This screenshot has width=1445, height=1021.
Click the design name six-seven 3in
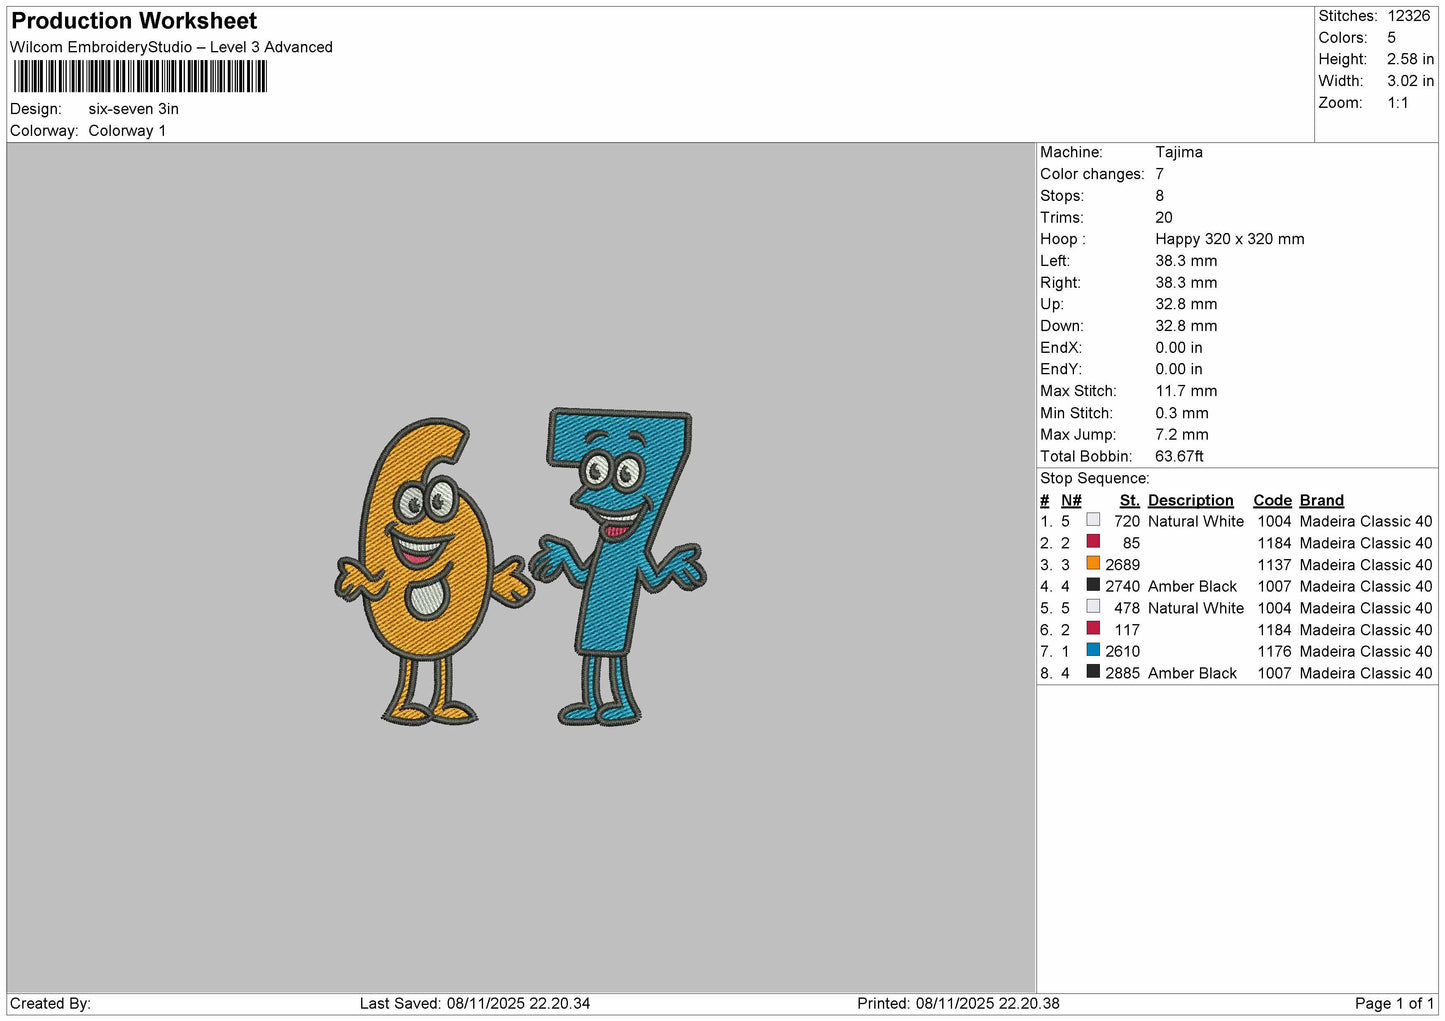pyautogui.click(x=134, y=109)
